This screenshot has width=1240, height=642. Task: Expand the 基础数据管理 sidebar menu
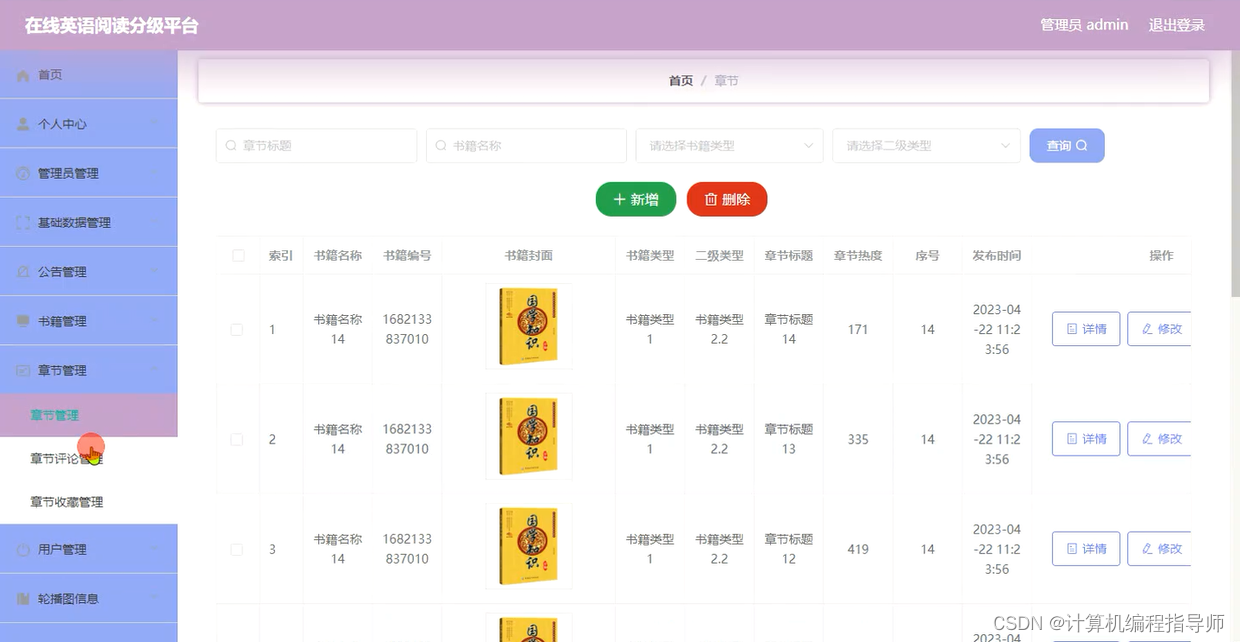click(x=88, y=223)
